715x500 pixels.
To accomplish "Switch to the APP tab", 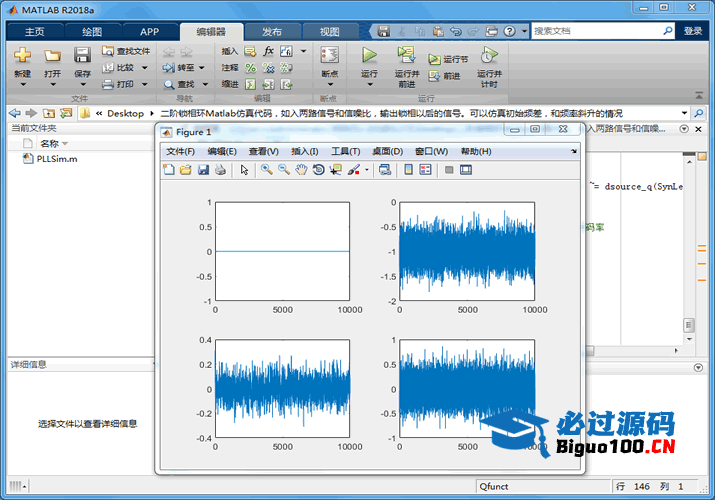I will [x=150, y=31].
